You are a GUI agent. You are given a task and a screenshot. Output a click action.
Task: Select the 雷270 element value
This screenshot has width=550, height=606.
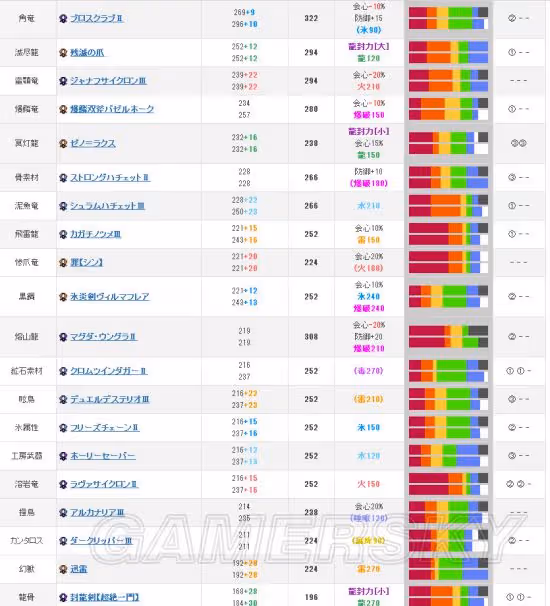(x=368, y=569)
